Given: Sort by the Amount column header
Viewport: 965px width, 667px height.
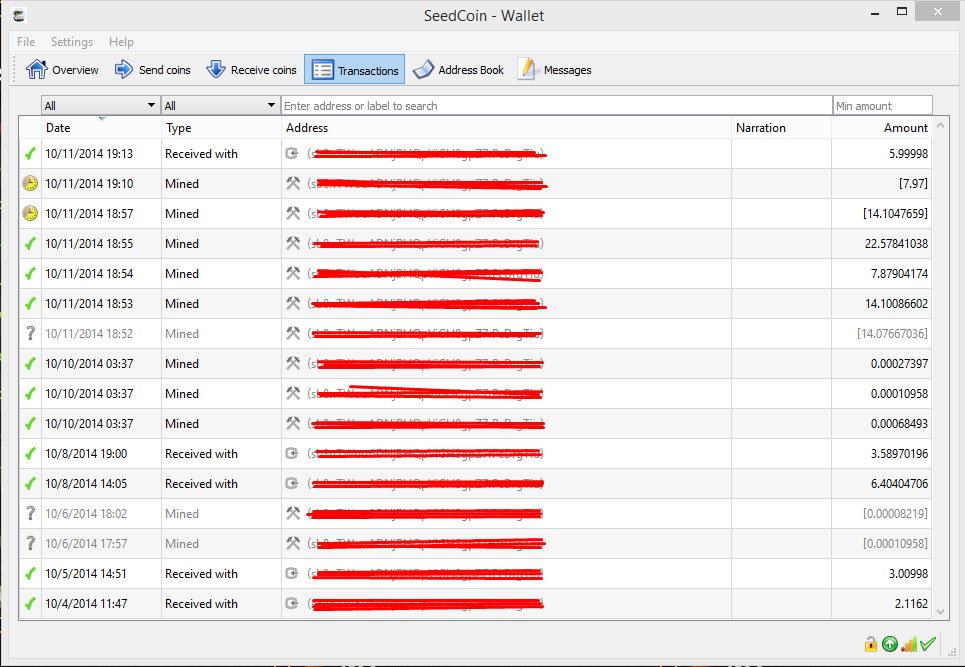Looking at the screenshot, I should (x=881, y=128).
